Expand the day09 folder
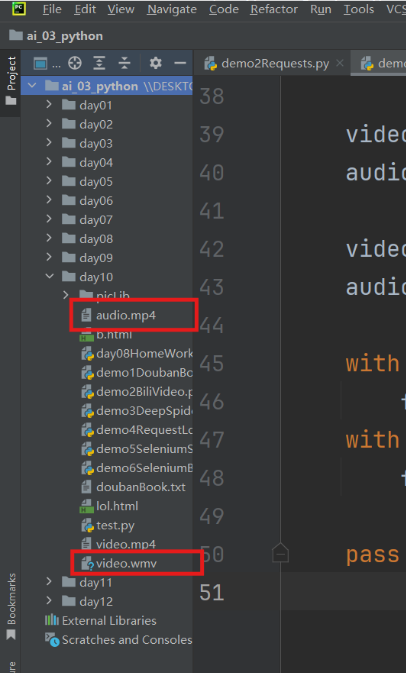 point(49,257)
